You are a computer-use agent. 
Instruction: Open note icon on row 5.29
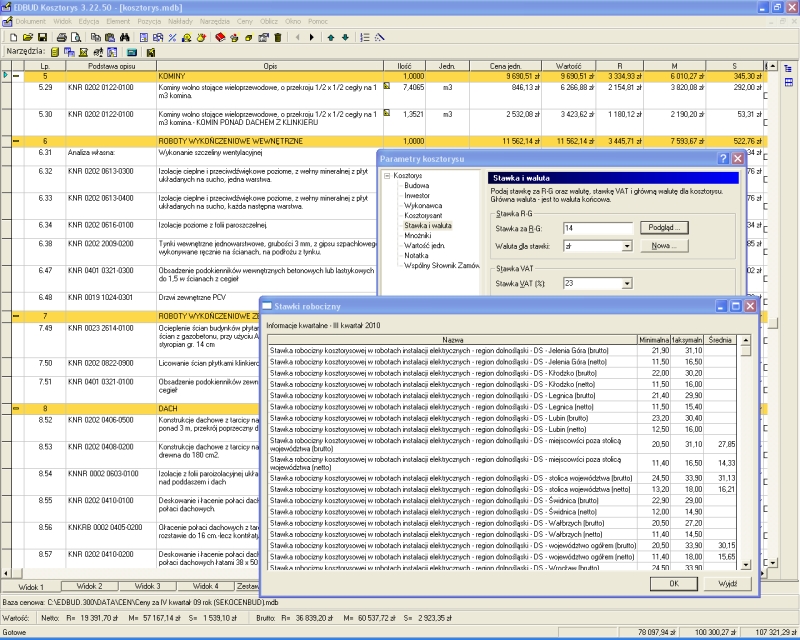(387, 86)
